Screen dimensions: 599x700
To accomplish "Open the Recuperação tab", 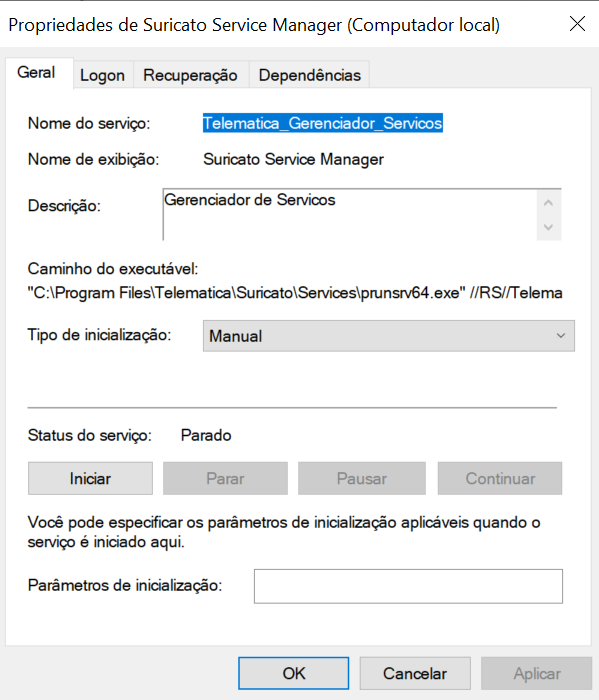I will point(191,75).
